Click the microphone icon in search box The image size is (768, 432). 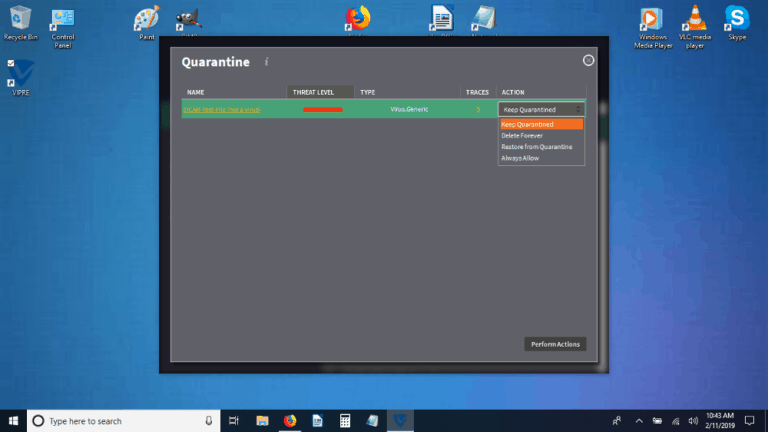tap(209, 421)
